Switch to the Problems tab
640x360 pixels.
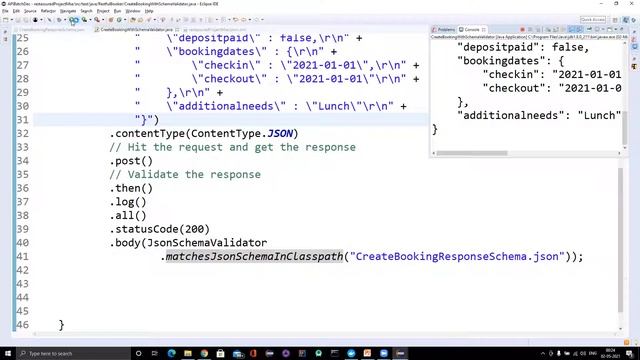tap(444, 29)
